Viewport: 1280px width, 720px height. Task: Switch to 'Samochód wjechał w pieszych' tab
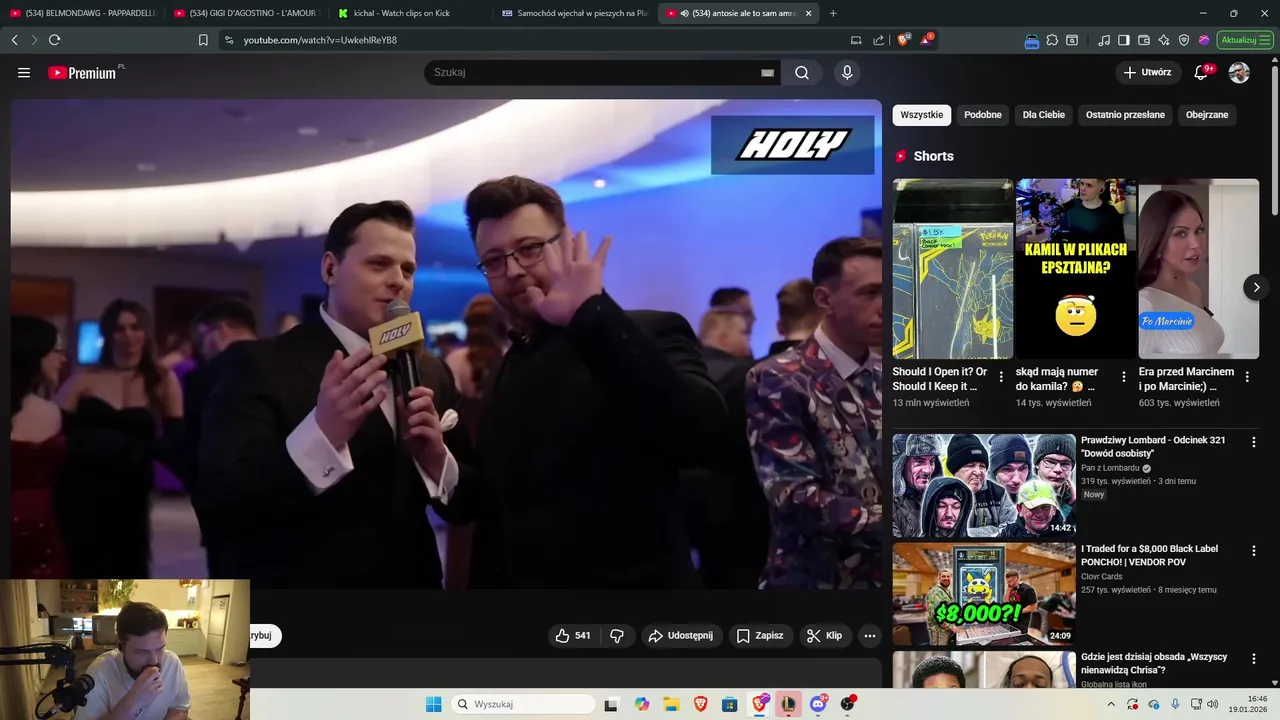pyautogui.click(x=575, y=13)
